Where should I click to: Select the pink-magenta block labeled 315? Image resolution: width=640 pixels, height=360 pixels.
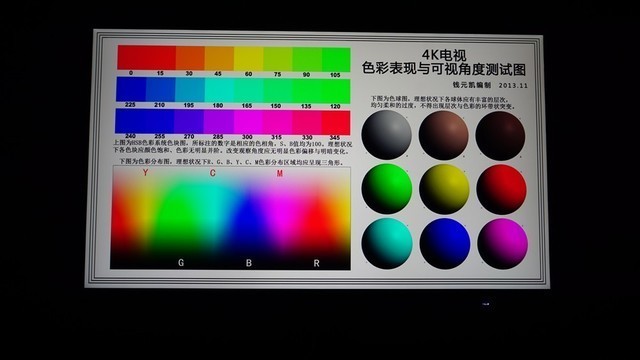point(277,122)
